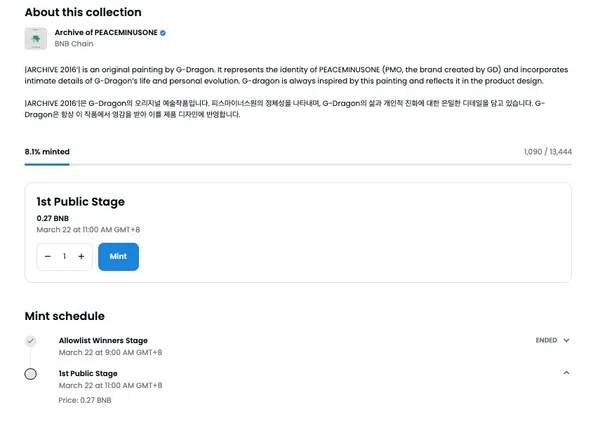The image size is (600, 433).
Task: Click the 8.1% minted label
Action: click(47, 152)
